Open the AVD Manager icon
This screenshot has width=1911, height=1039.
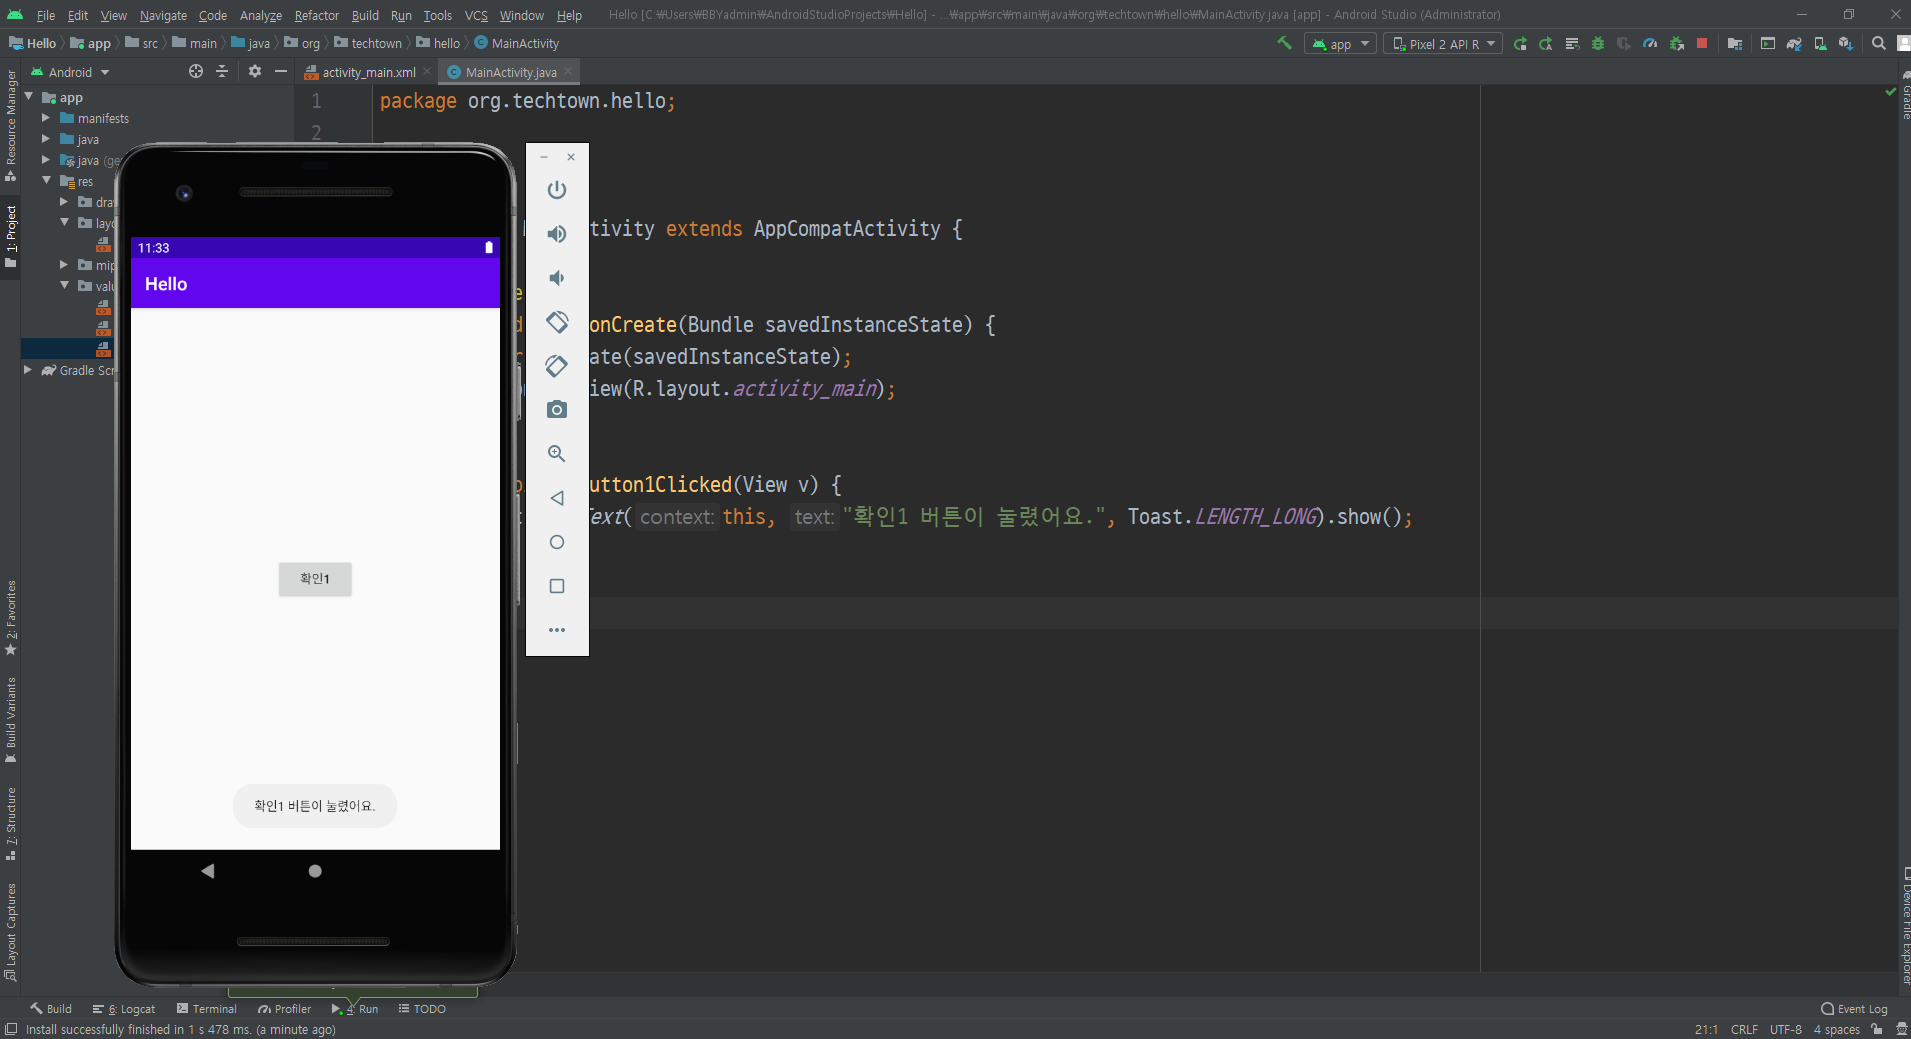point(1820,44)
